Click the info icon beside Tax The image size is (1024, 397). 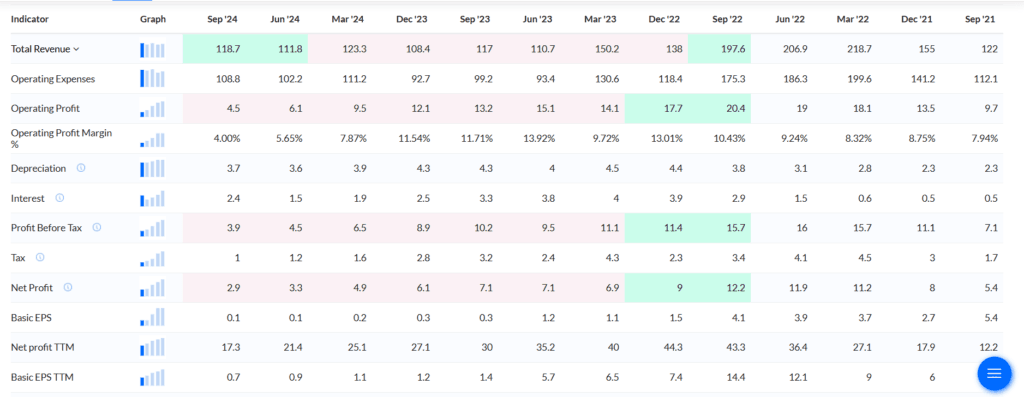coord(40,258)
